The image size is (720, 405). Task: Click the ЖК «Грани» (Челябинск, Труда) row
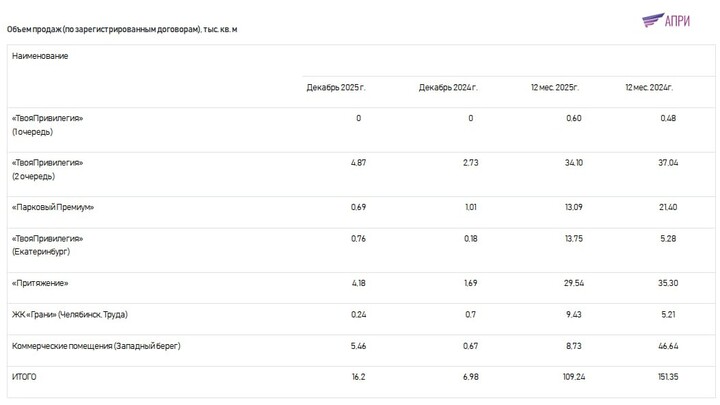point(70,315)
